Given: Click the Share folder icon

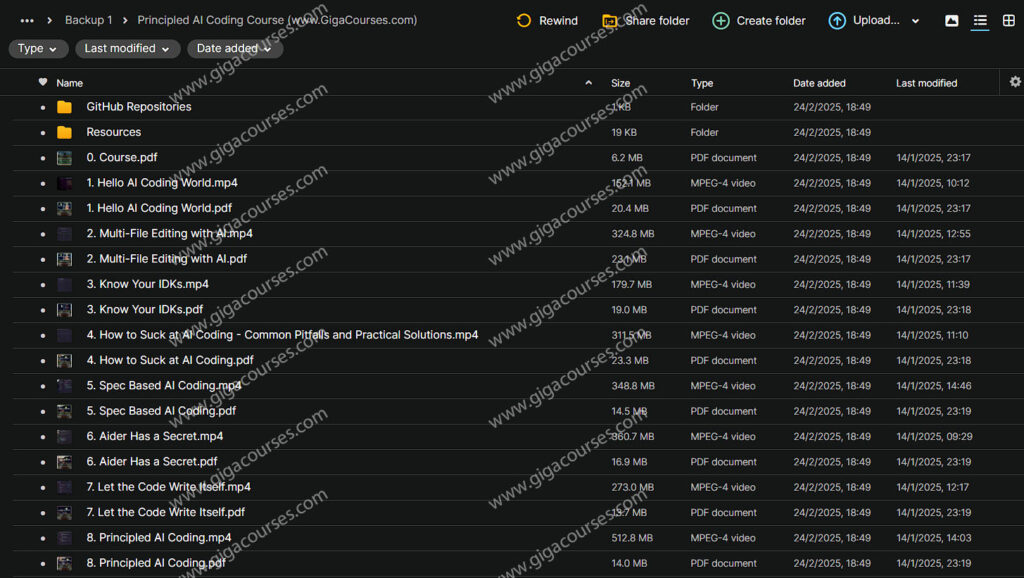Looking at the screenshot, I should 610,21.
